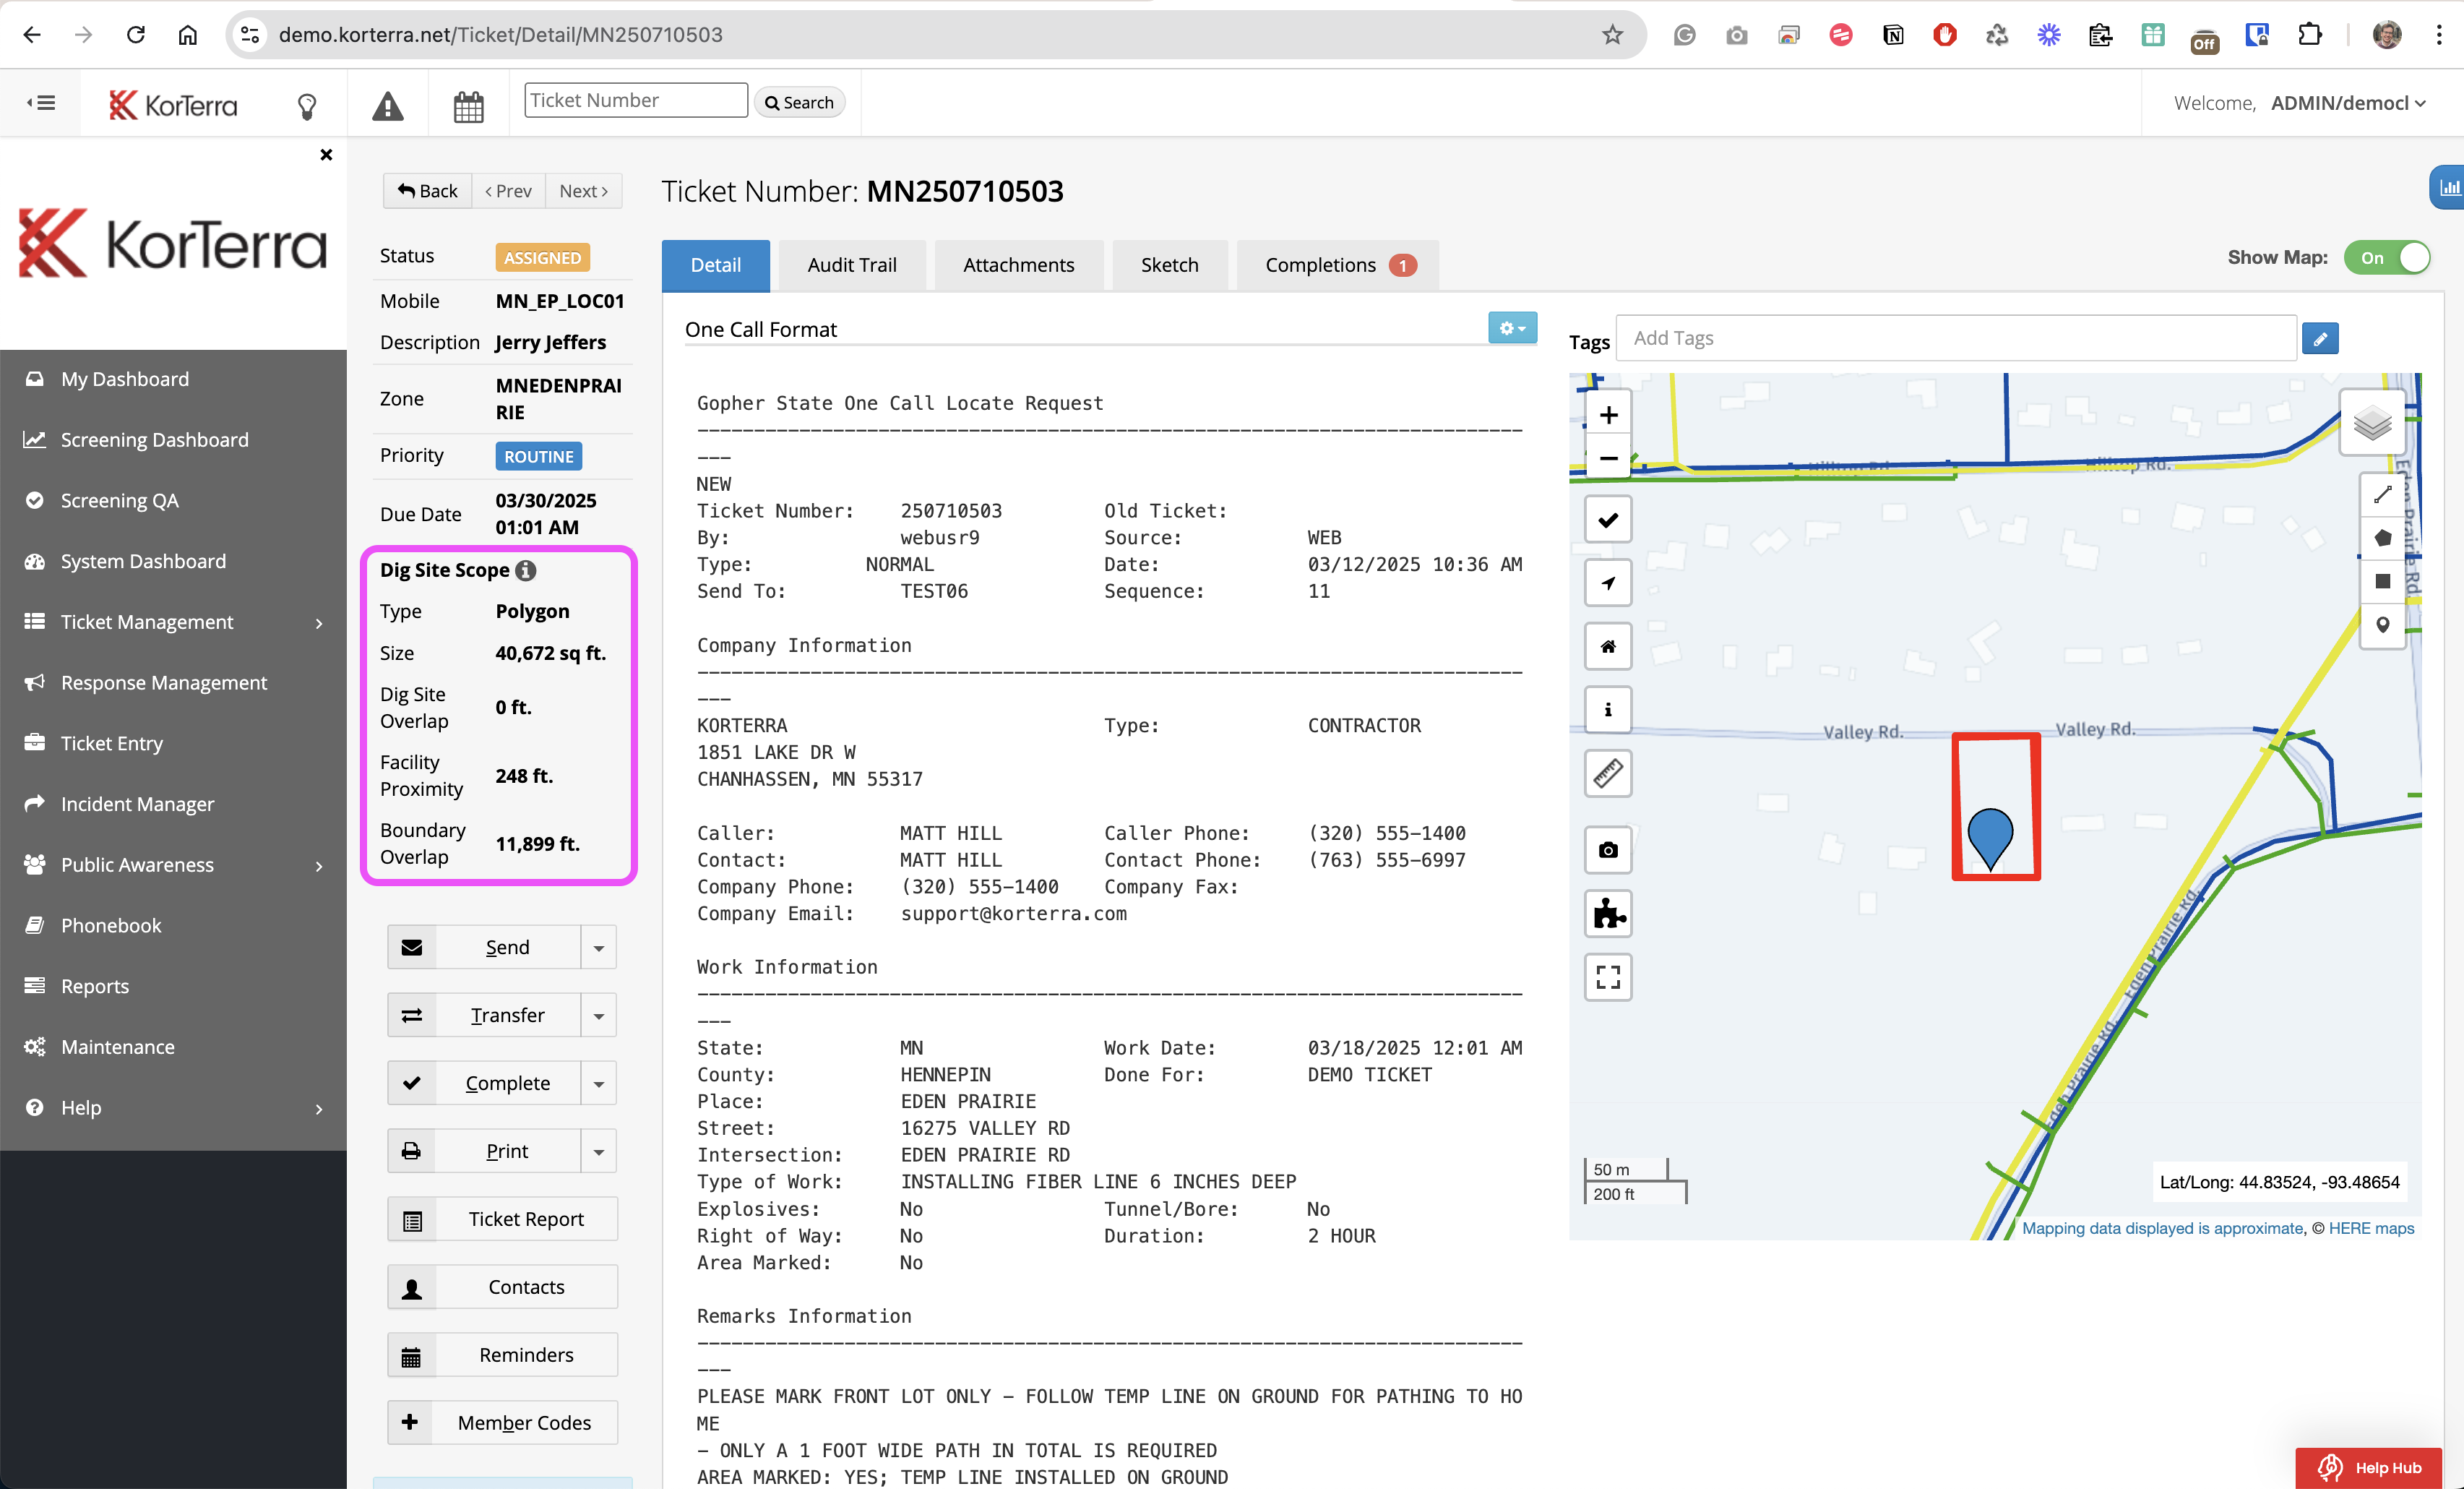
Task: Switch to the Attachments tab
Action: click(1018, 265)
